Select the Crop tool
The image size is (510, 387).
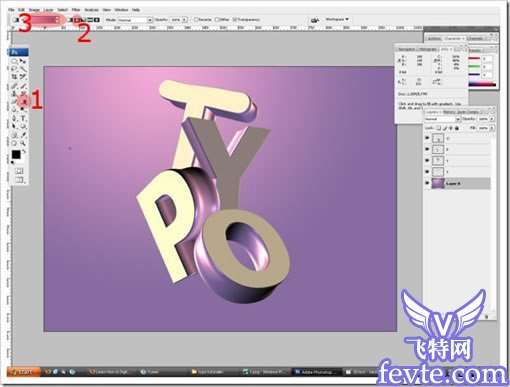(x=14, y=77)
